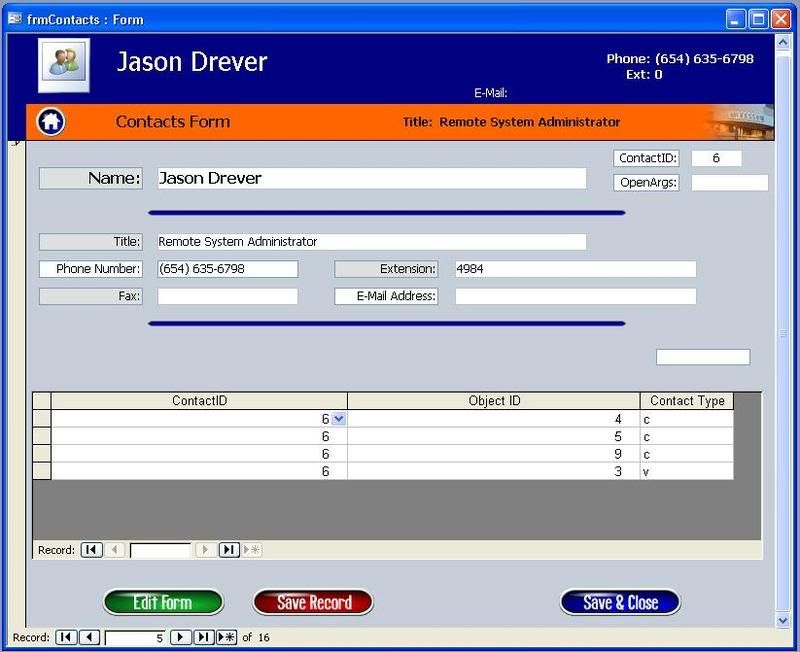Click the empty E-Mail Address field
Screen dimensions: 800x652
coord(576,296)
